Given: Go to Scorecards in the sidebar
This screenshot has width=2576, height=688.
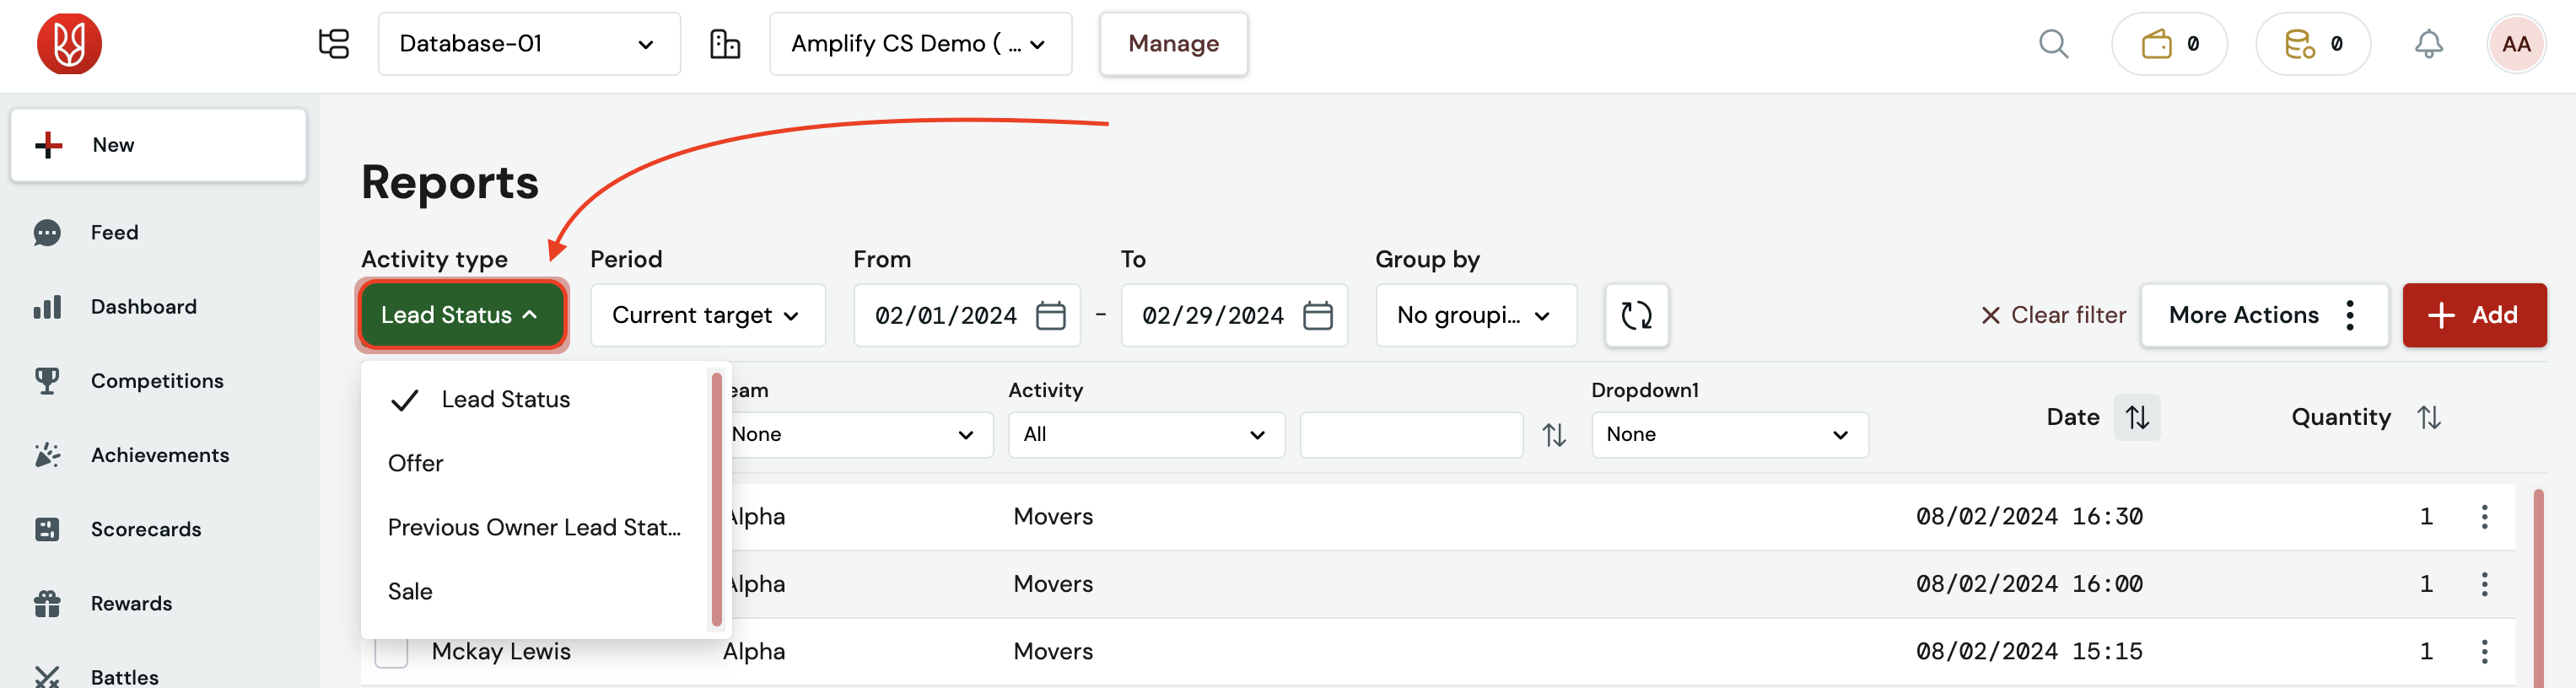Looking at the screenshot, I should pos(146,529).
